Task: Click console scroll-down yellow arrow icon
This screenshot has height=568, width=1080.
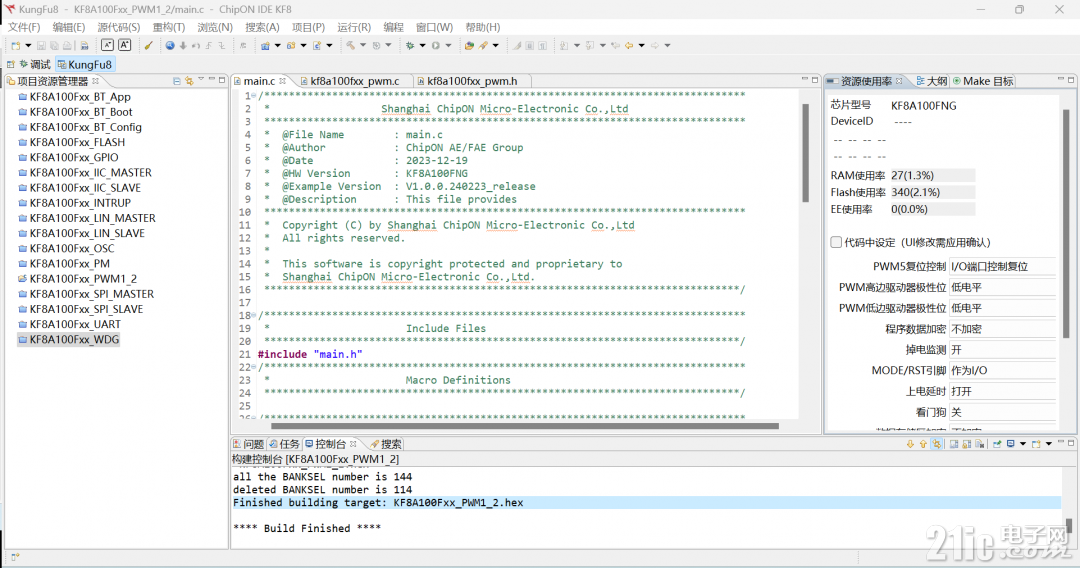Action: tap(911, 444)
